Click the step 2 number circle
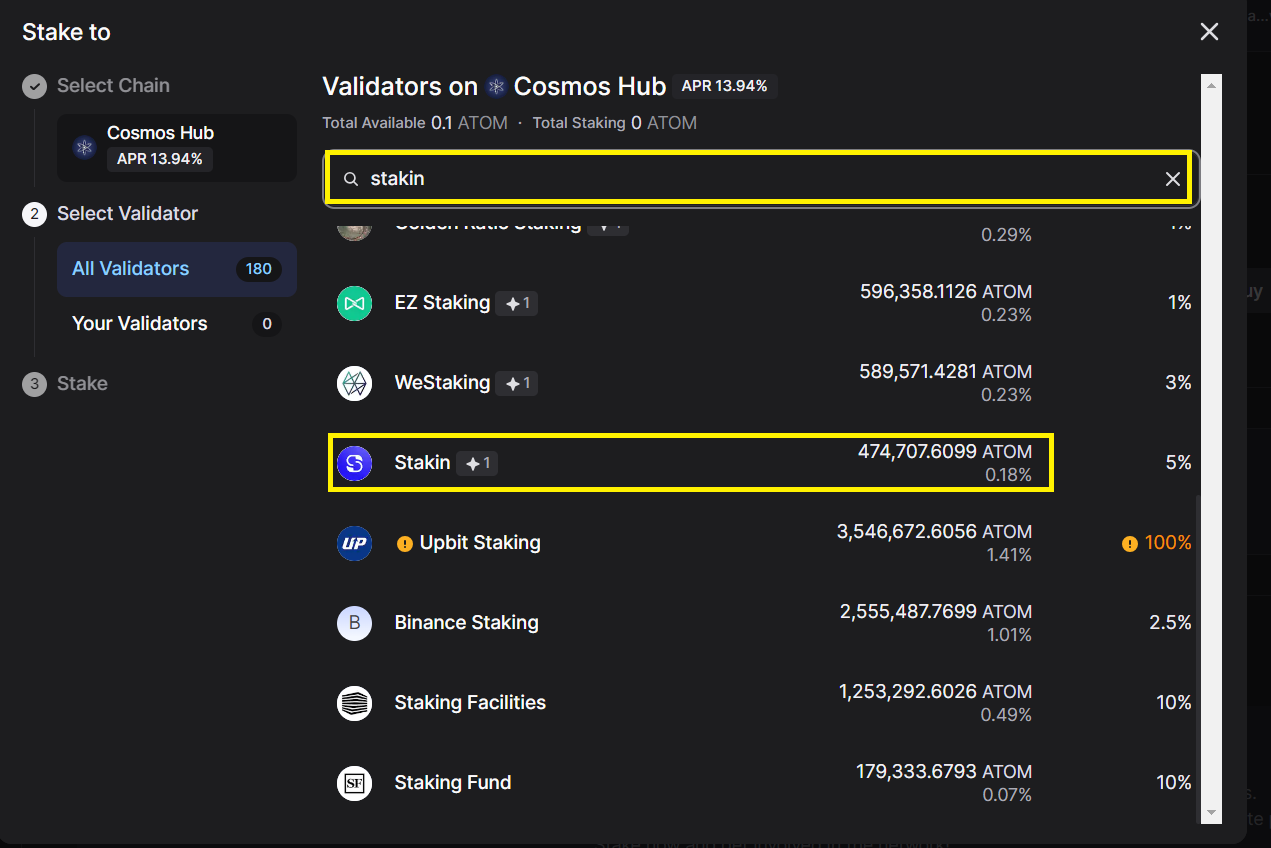 coord(34,214)
